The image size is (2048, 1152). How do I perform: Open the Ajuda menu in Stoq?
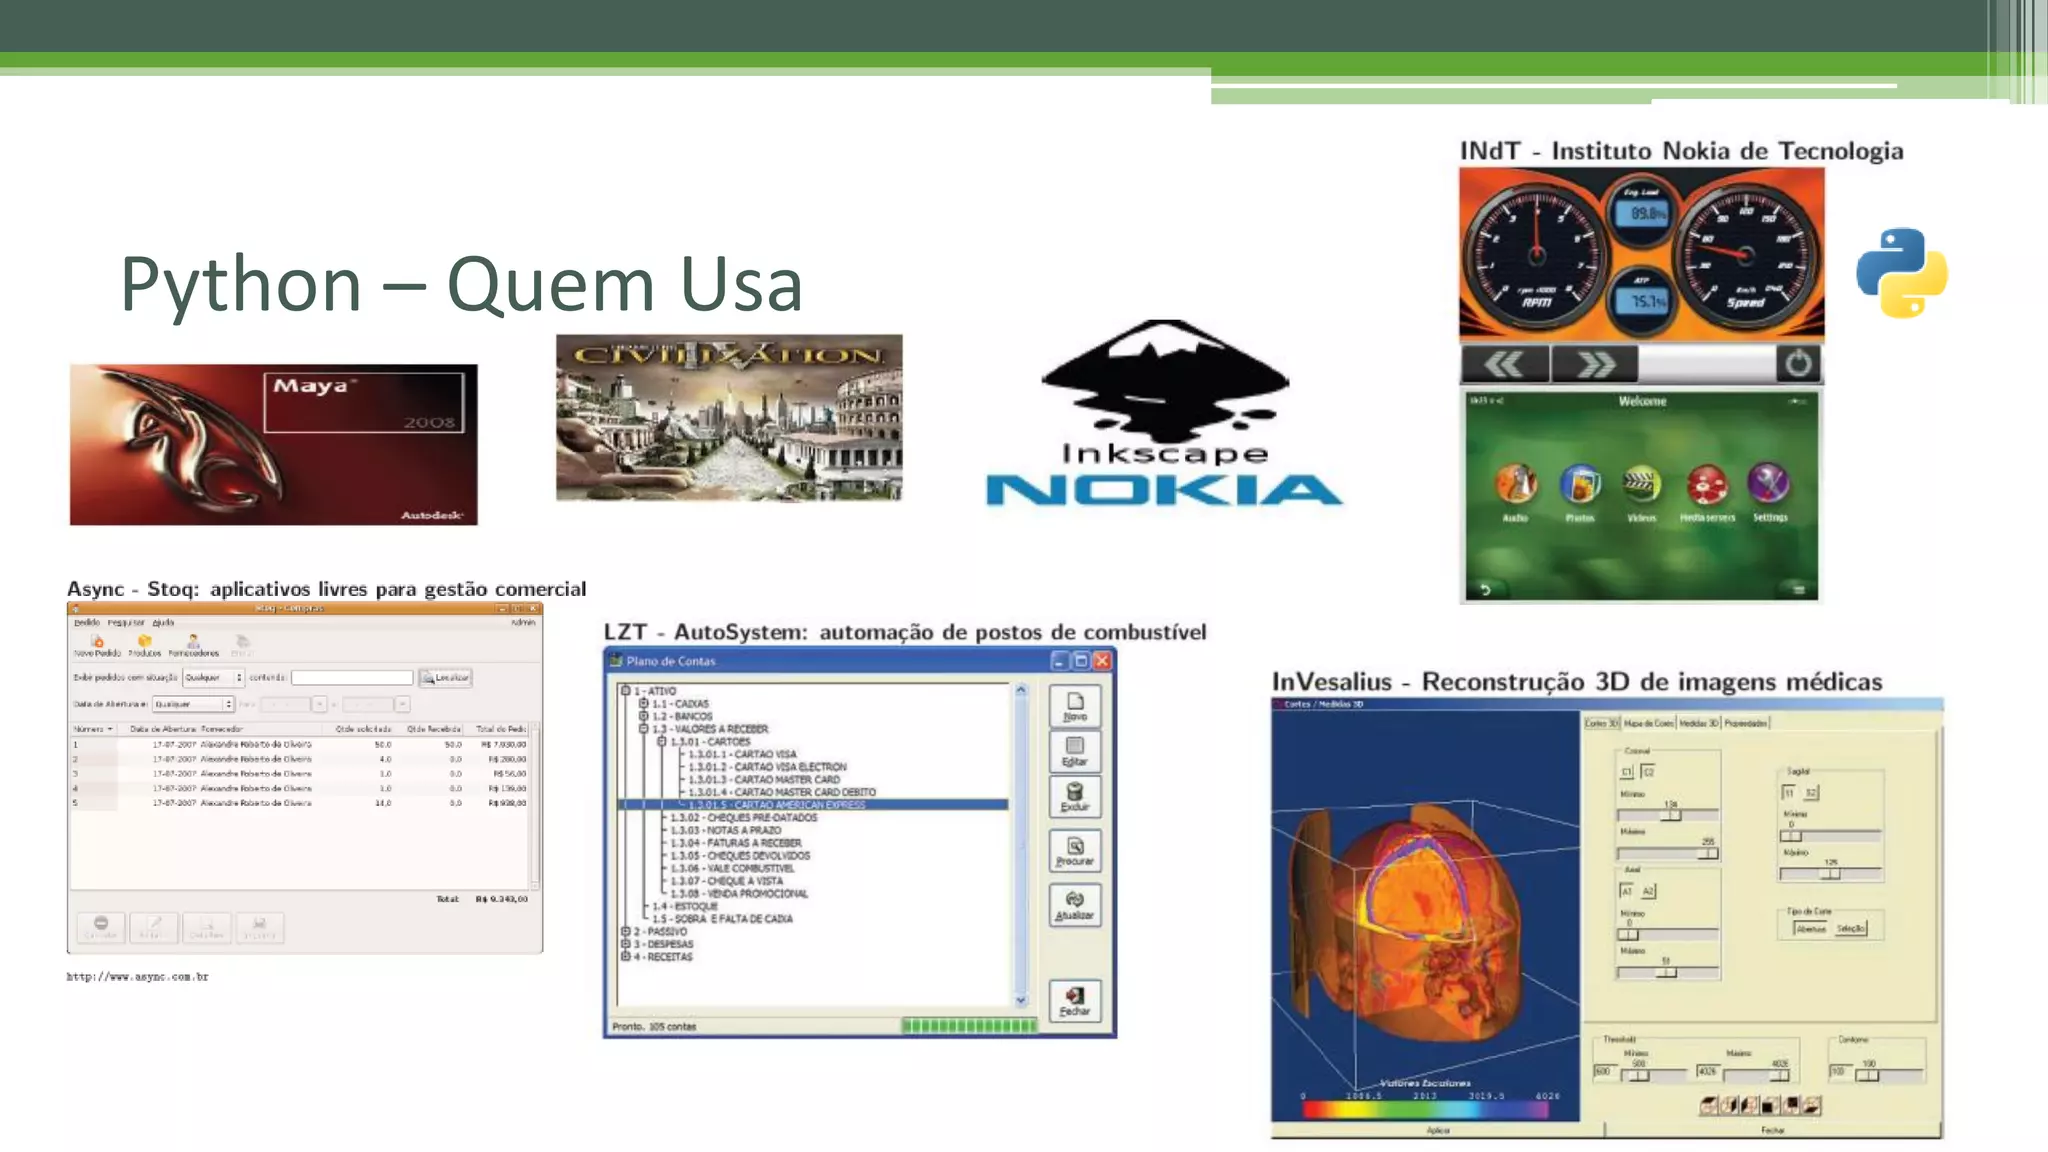(163, 622)
